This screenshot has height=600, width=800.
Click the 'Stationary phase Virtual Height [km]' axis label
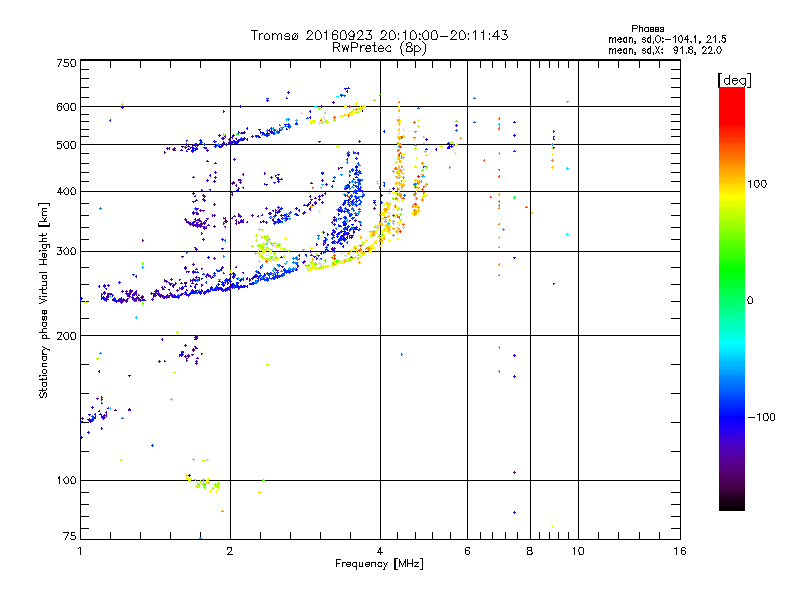click(44, 300)
